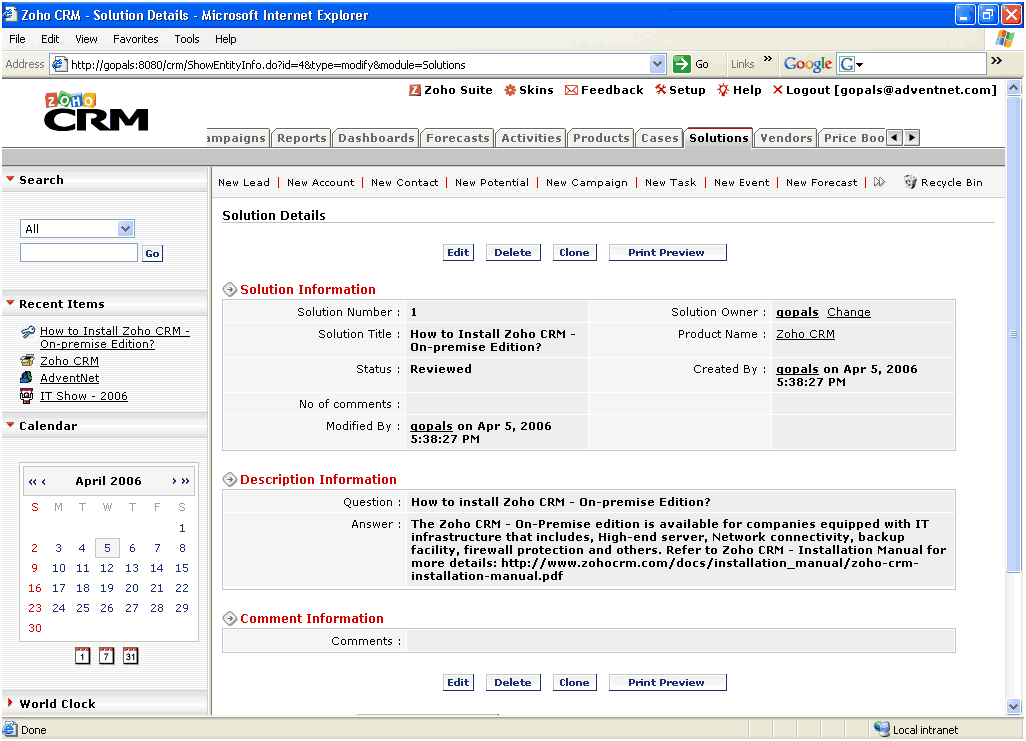Image resolution: width=1026 pixels, height=741 pixels.
Task: Expand the Google toolbar overflow chevron
Action: pos(997,61)
